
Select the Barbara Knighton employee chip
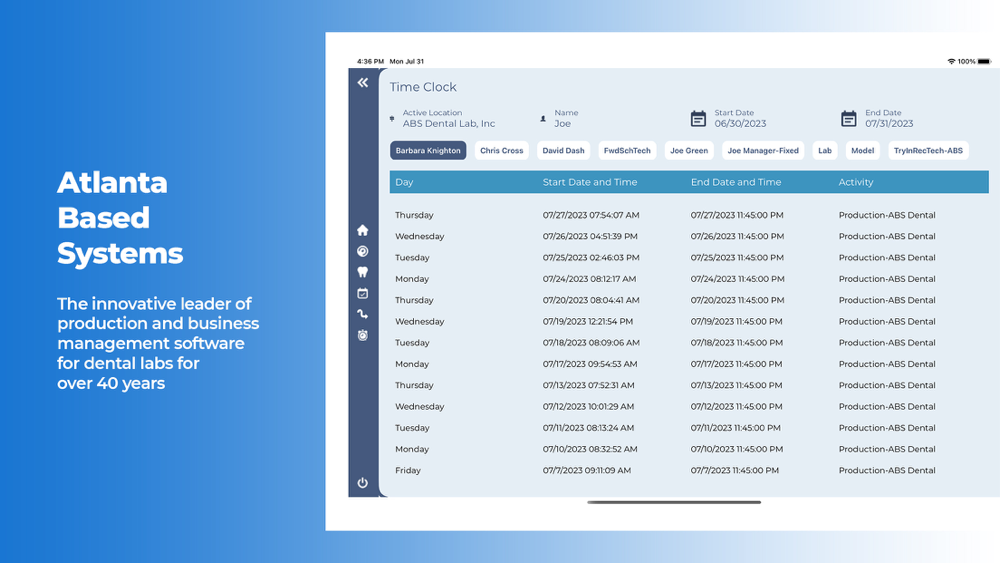coord(428,150)
